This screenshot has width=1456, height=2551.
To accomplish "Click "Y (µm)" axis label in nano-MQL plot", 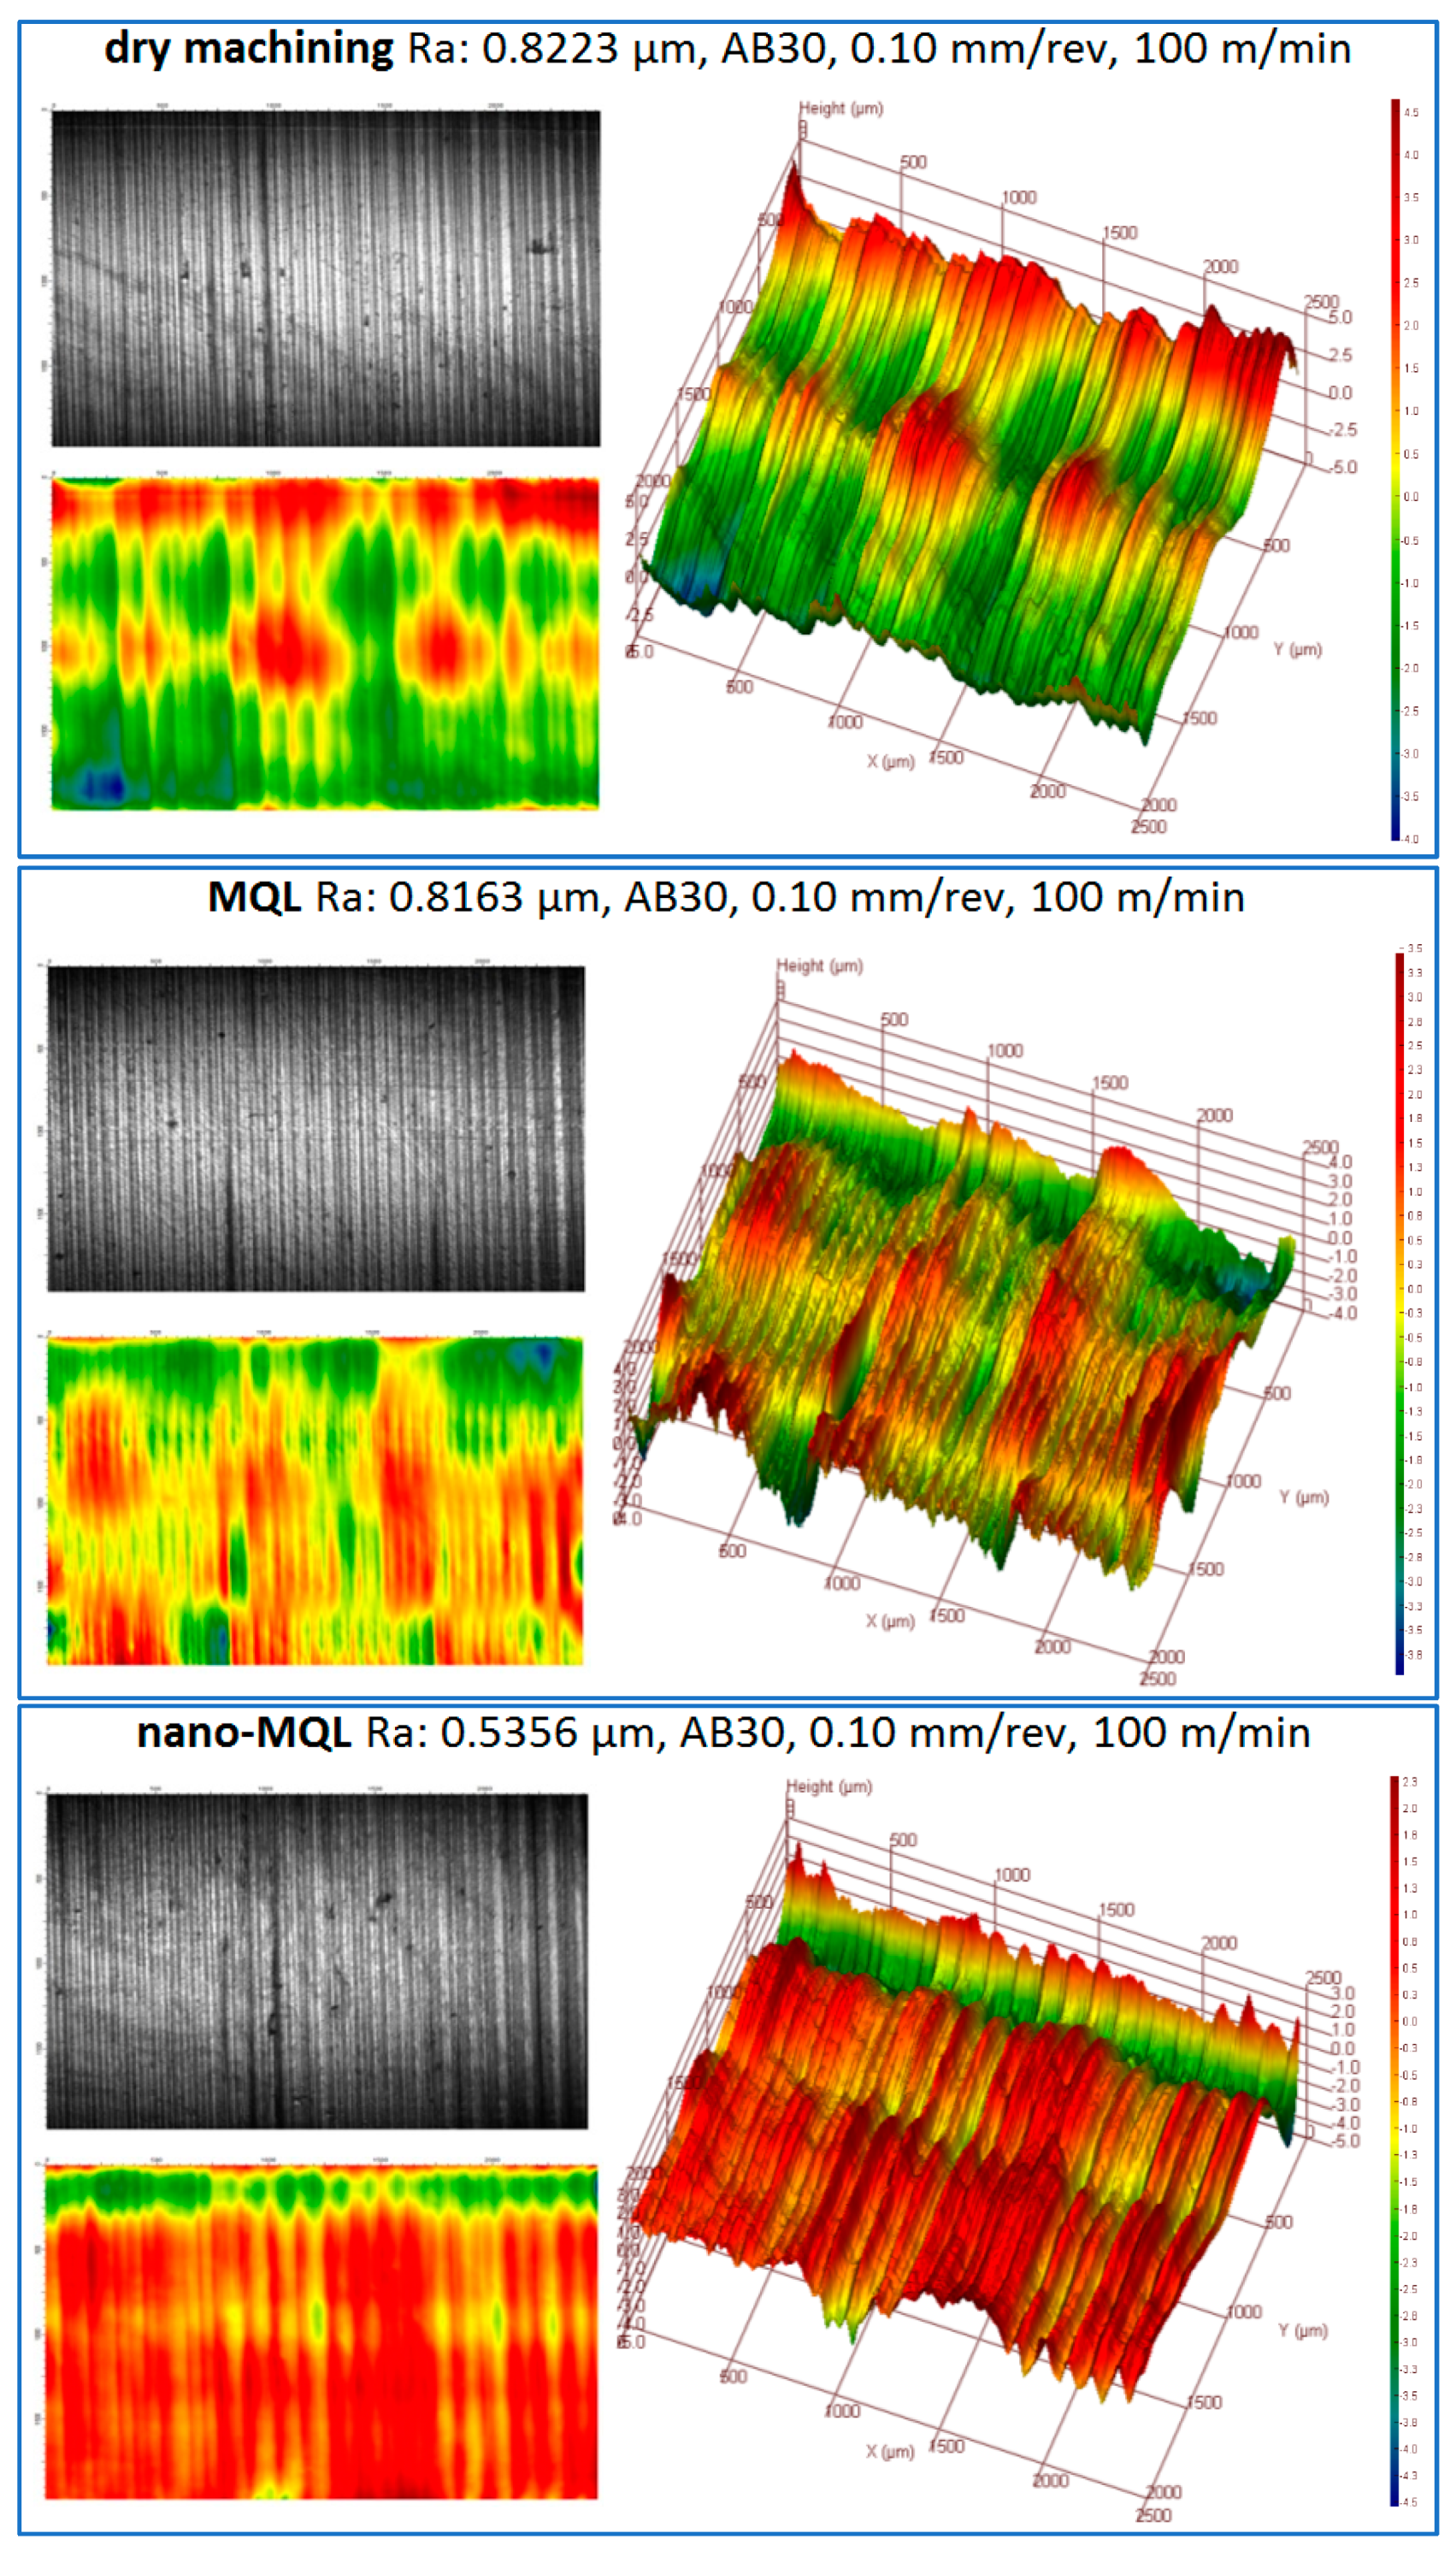I will (1303, 2330).
